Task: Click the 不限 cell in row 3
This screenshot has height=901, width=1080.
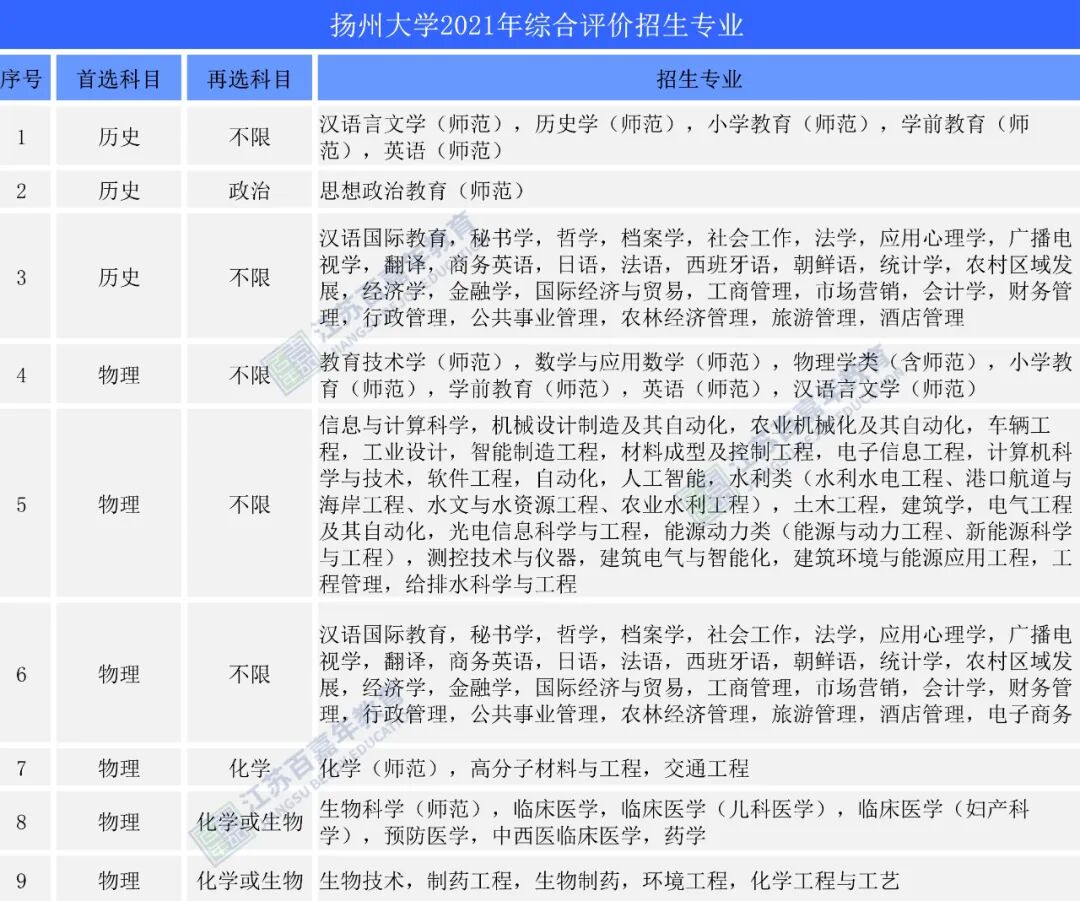Action: pos(248,278)
